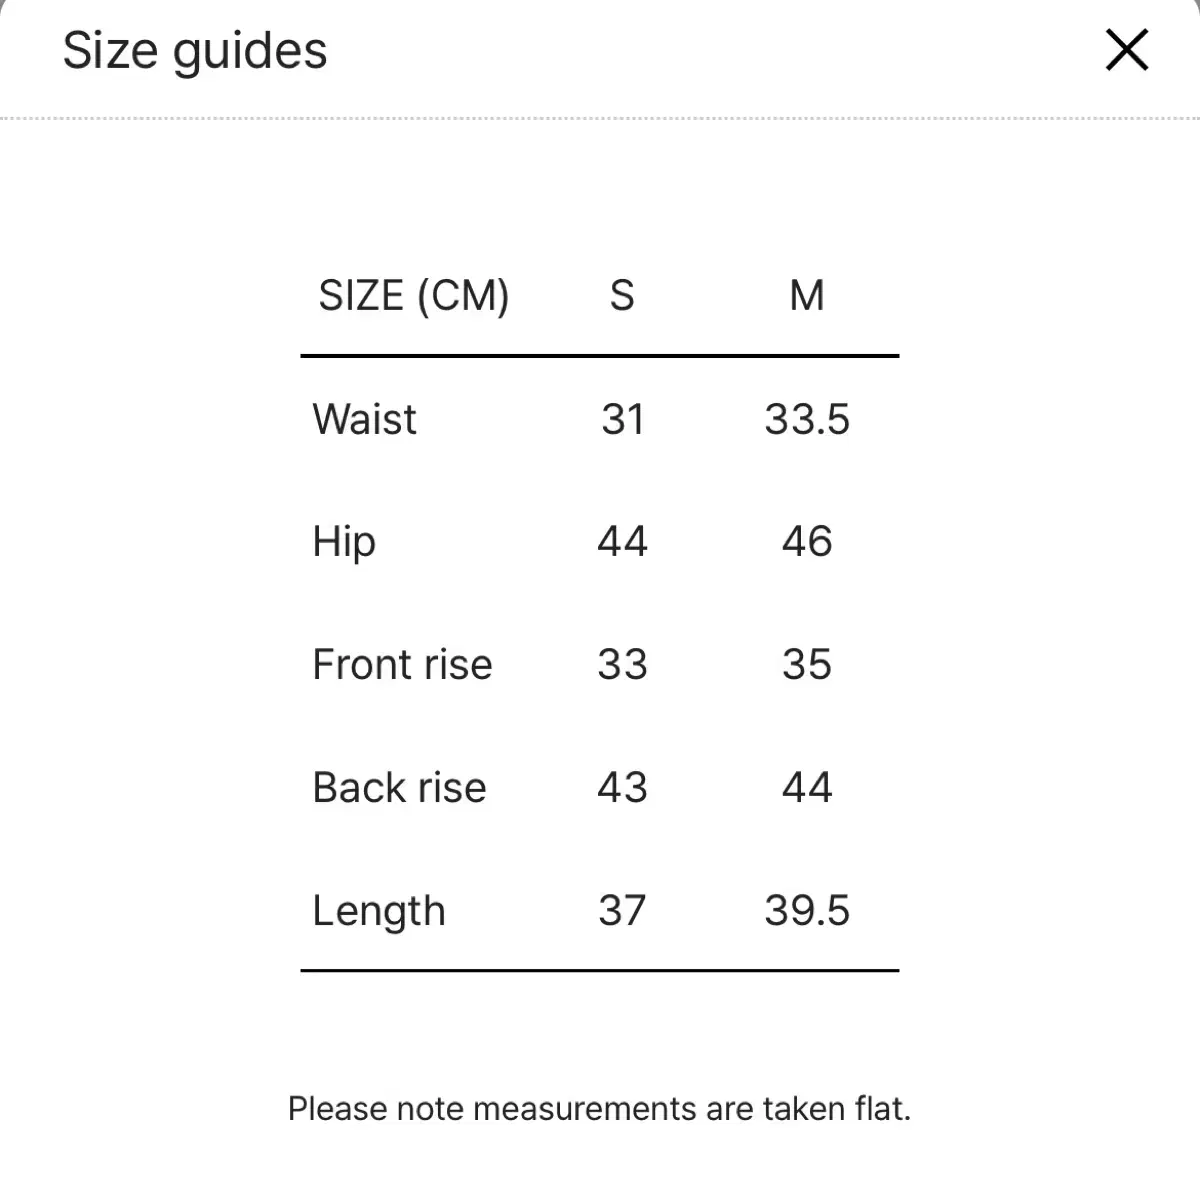Click the Length row label

379,912
